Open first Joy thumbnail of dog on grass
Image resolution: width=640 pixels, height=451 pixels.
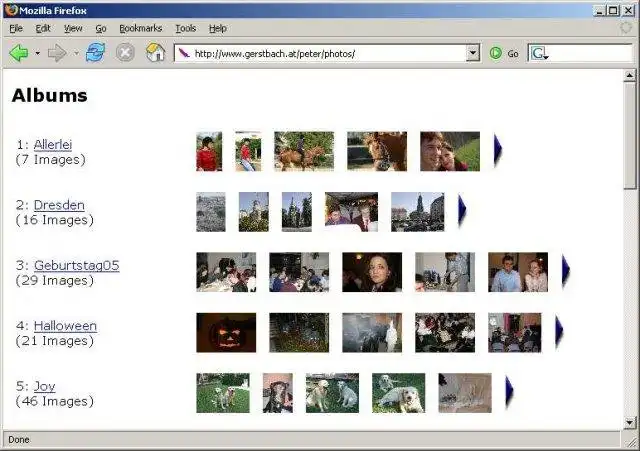click(223, 393)
